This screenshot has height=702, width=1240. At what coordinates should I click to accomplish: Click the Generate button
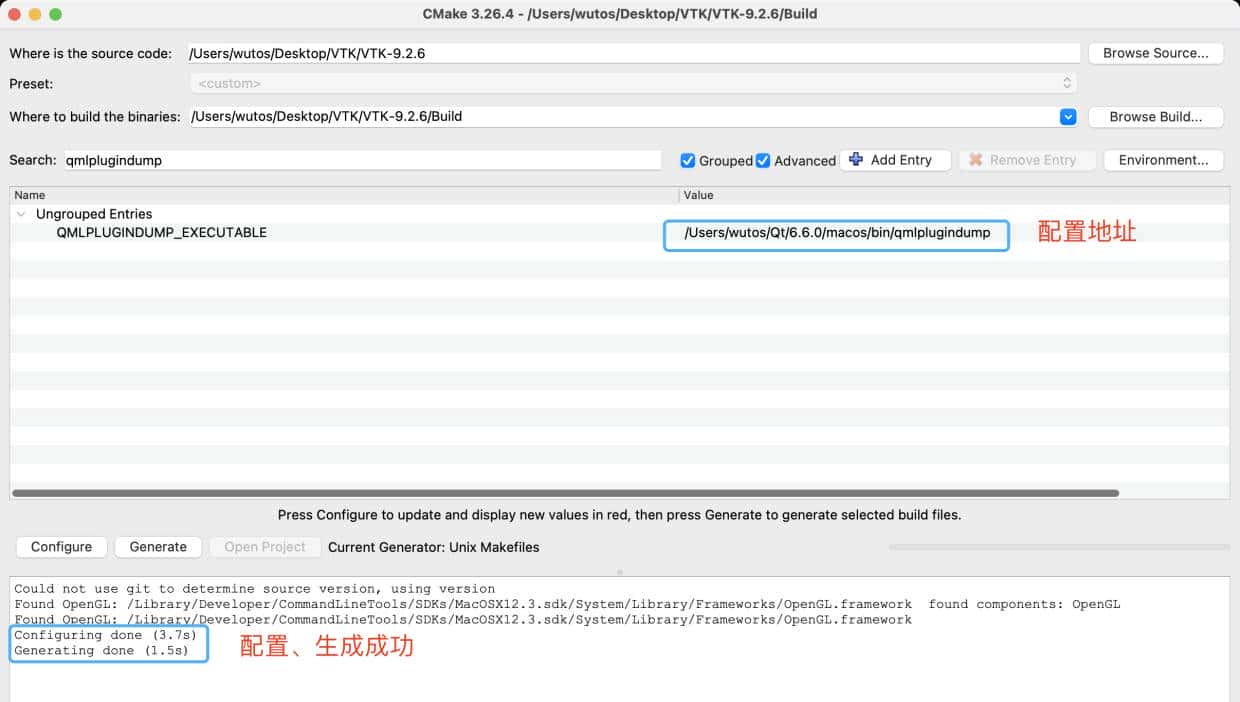[158, 547]
